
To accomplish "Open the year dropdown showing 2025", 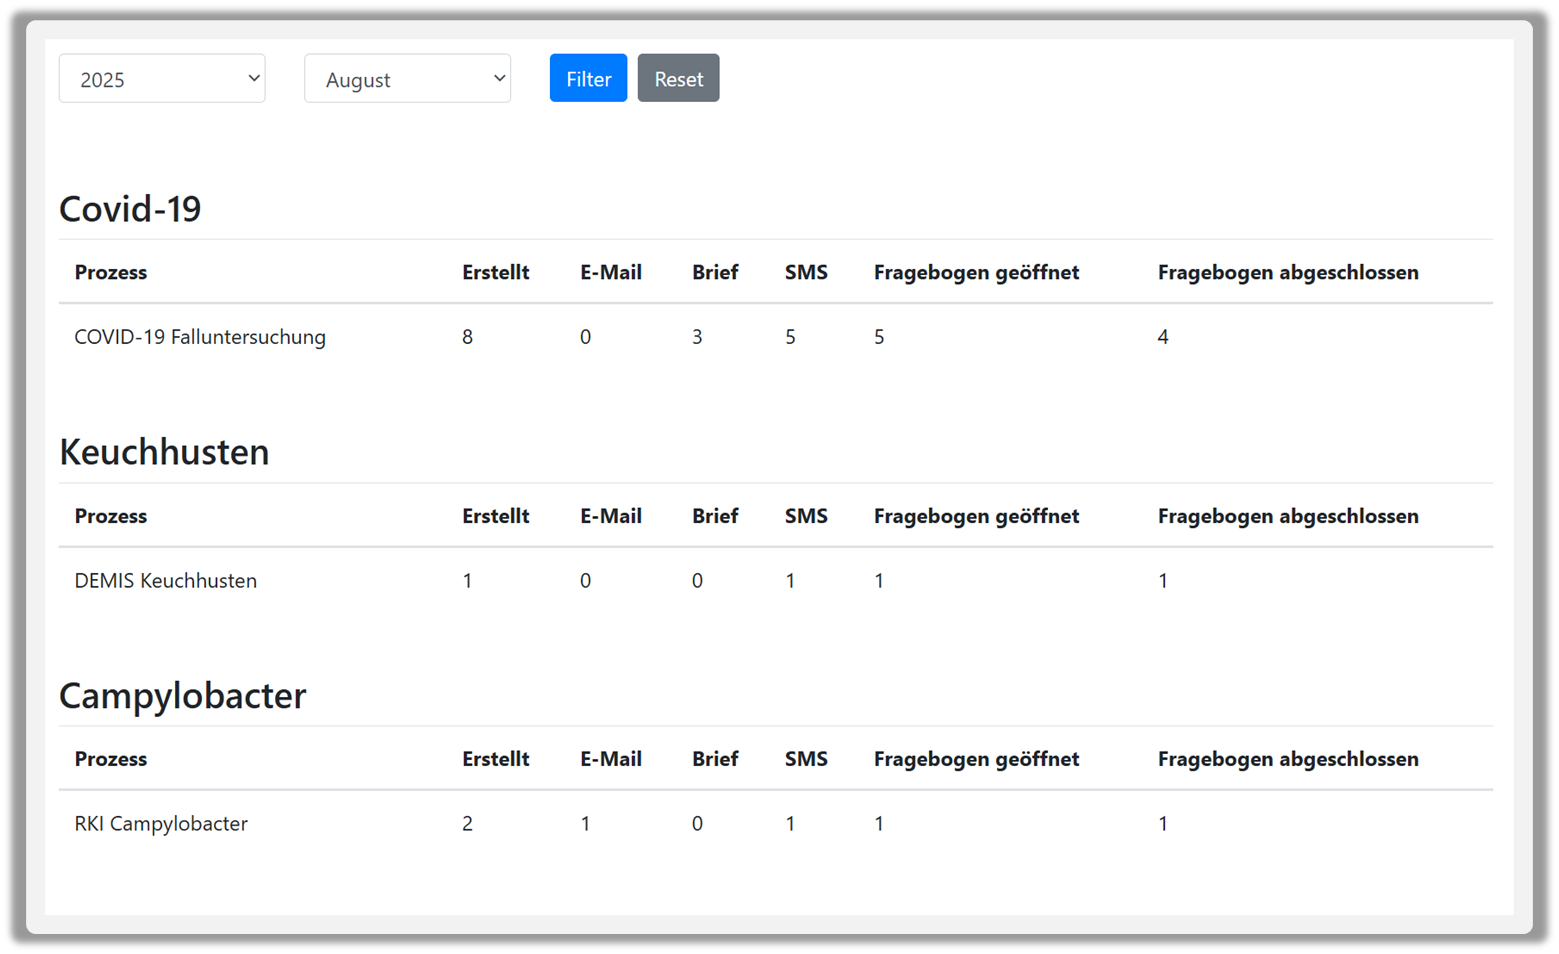I will coord(162,79).
